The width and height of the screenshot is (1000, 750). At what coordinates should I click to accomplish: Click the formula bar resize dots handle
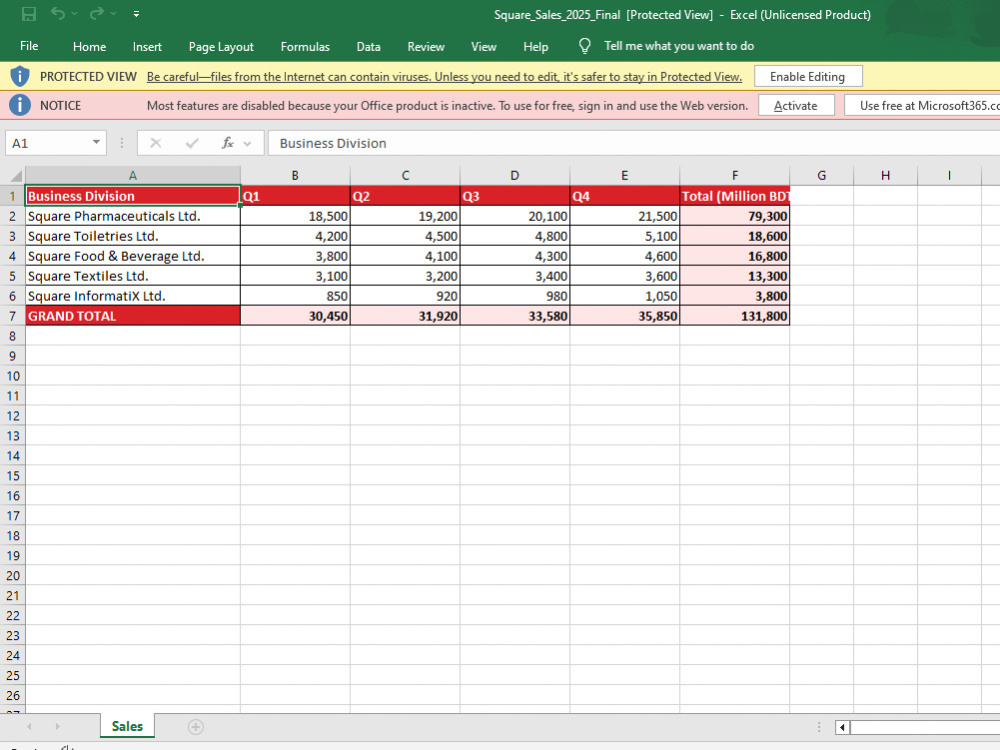122,143
